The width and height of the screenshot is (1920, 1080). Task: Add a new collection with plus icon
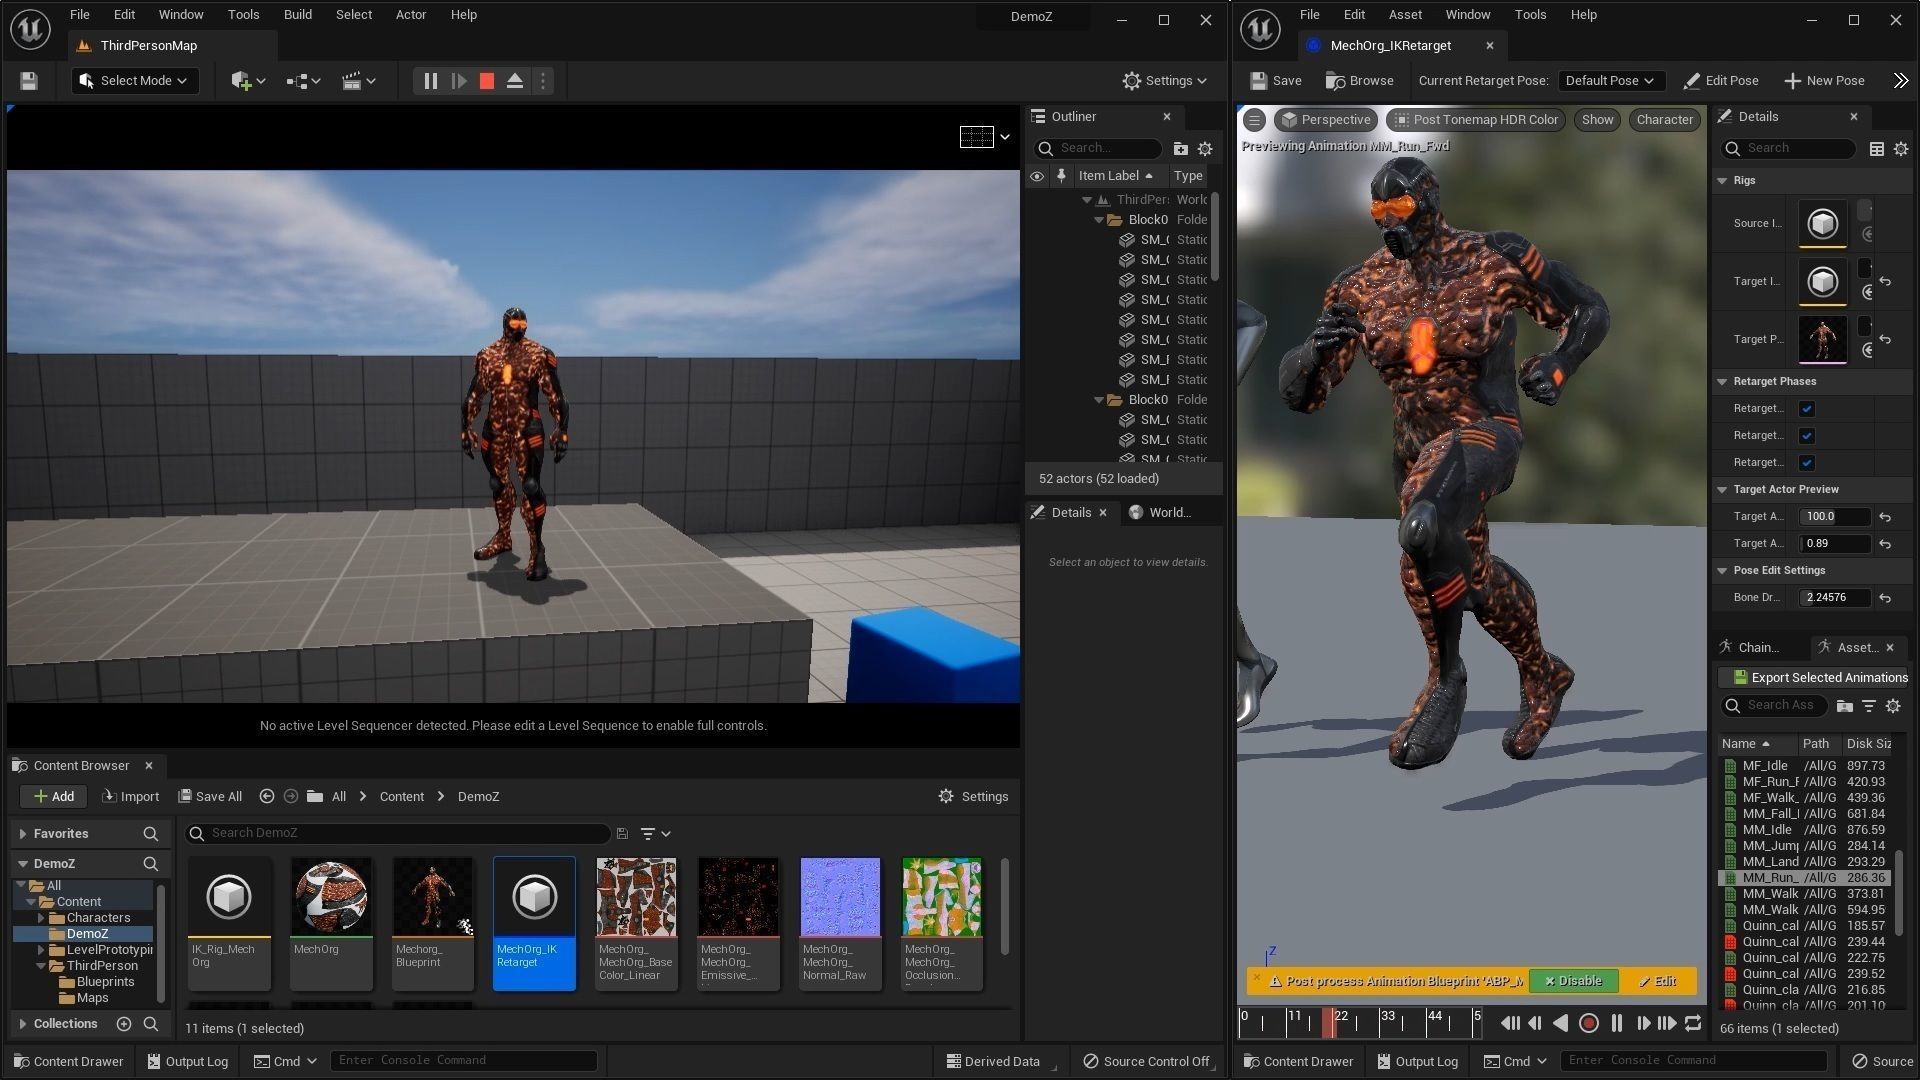pyautogui.click(x=124, y=1024)
